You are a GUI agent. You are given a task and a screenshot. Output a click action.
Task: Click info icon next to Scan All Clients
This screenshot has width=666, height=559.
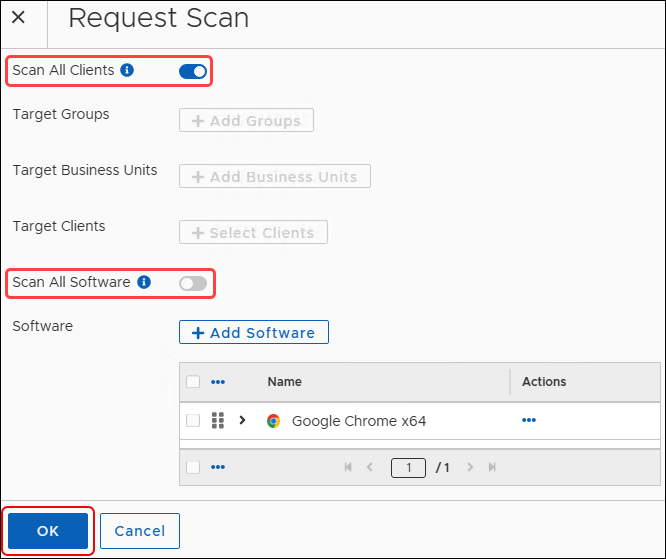[127, 70]
